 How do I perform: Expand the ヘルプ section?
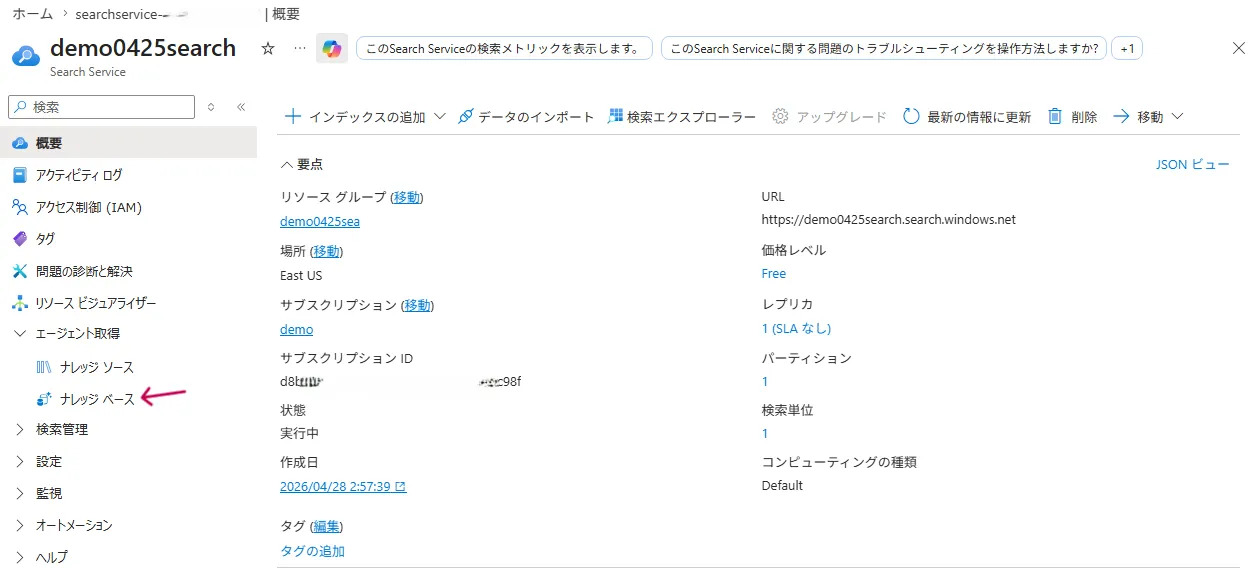[x=20, y=557]
